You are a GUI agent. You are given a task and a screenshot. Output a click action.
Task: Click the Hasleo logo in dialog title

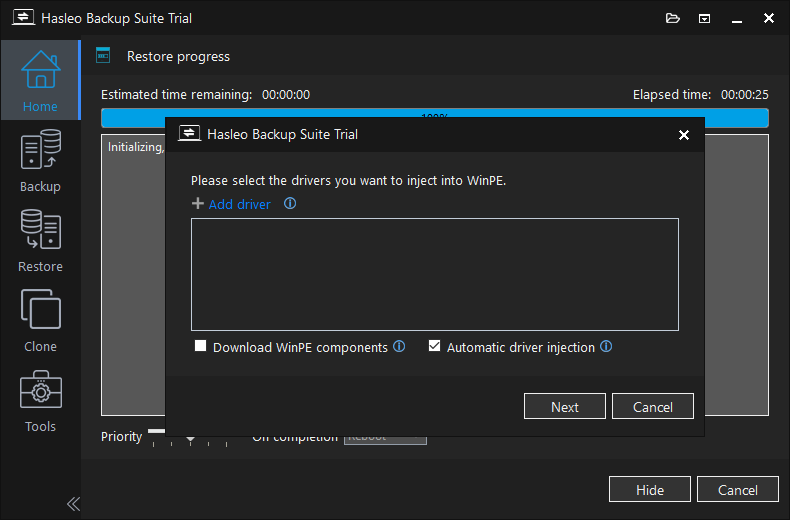189,134
